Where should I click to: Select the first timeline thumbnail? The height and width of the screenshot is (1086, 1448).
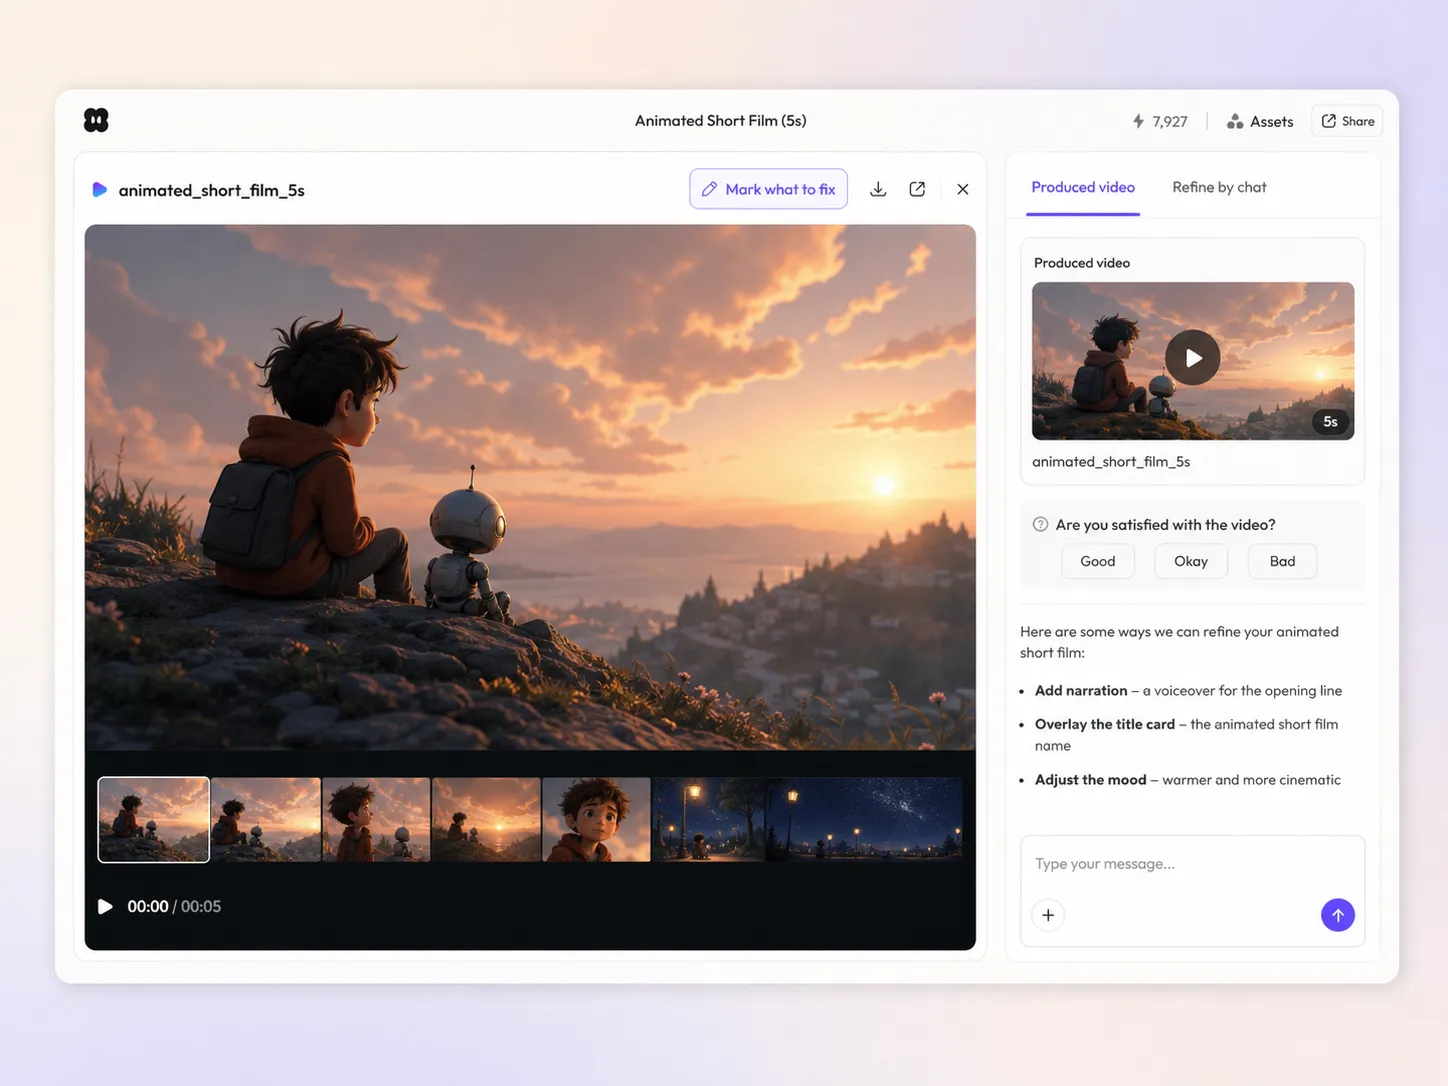pos(154,820)
